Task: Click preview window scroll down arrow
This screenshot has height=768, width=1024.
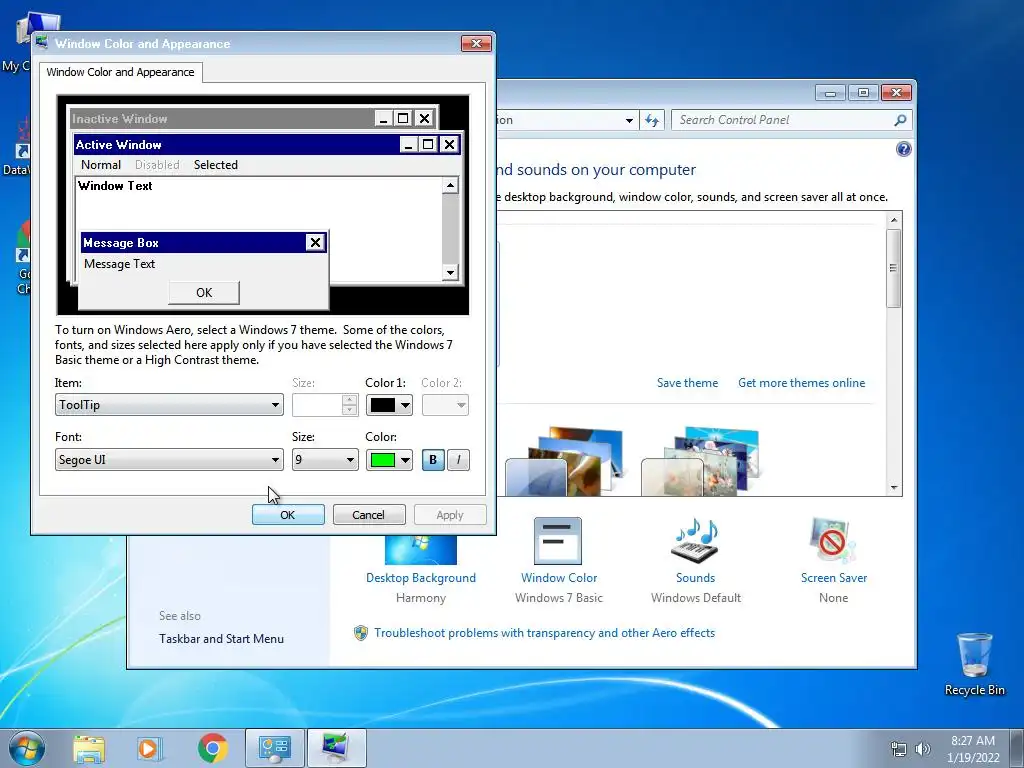Action: coord(450,272)
